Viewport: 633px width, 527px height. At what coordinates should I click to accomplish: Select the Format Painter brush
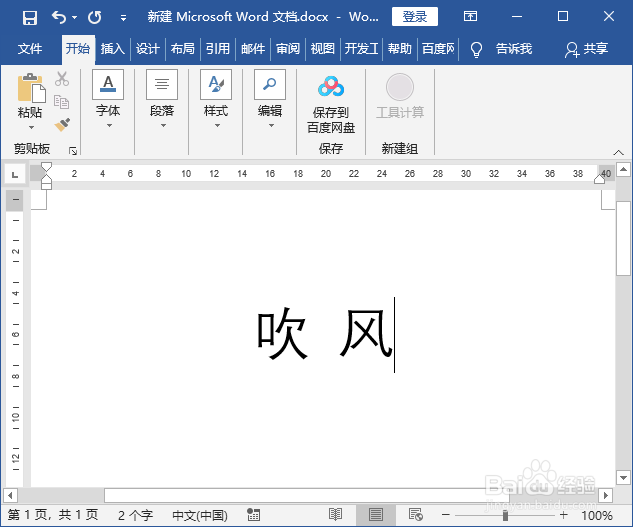pyautogui.click(x=62, y=124)
